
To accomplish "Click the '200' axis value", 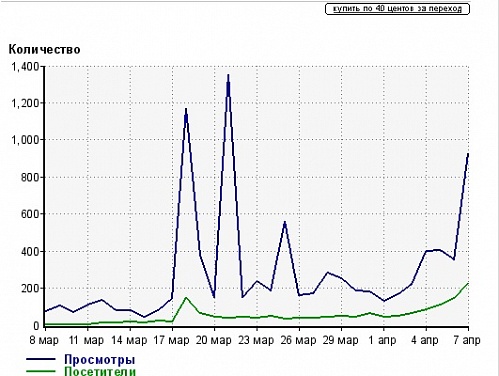I will point(30,288).
